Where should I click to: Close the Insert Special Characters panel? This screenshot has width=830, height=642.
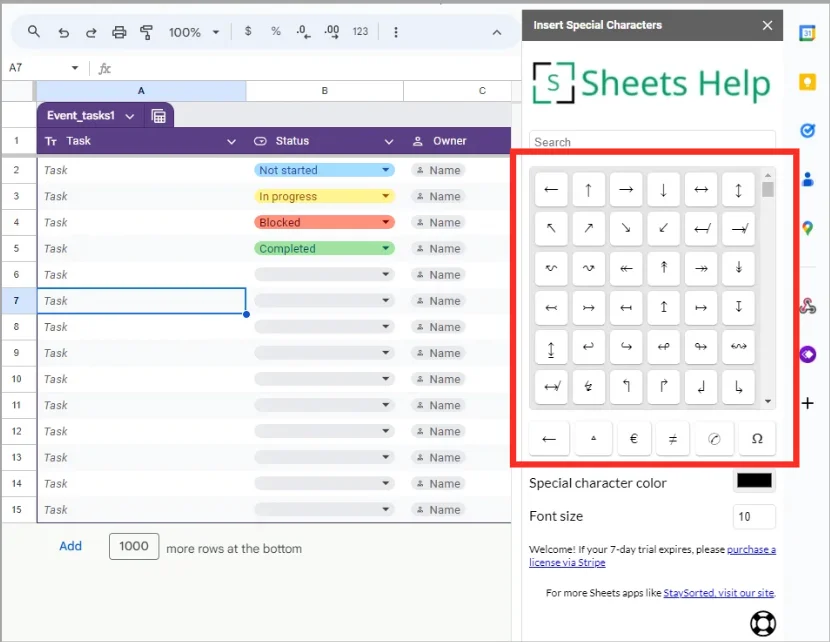tap(767, 25)
